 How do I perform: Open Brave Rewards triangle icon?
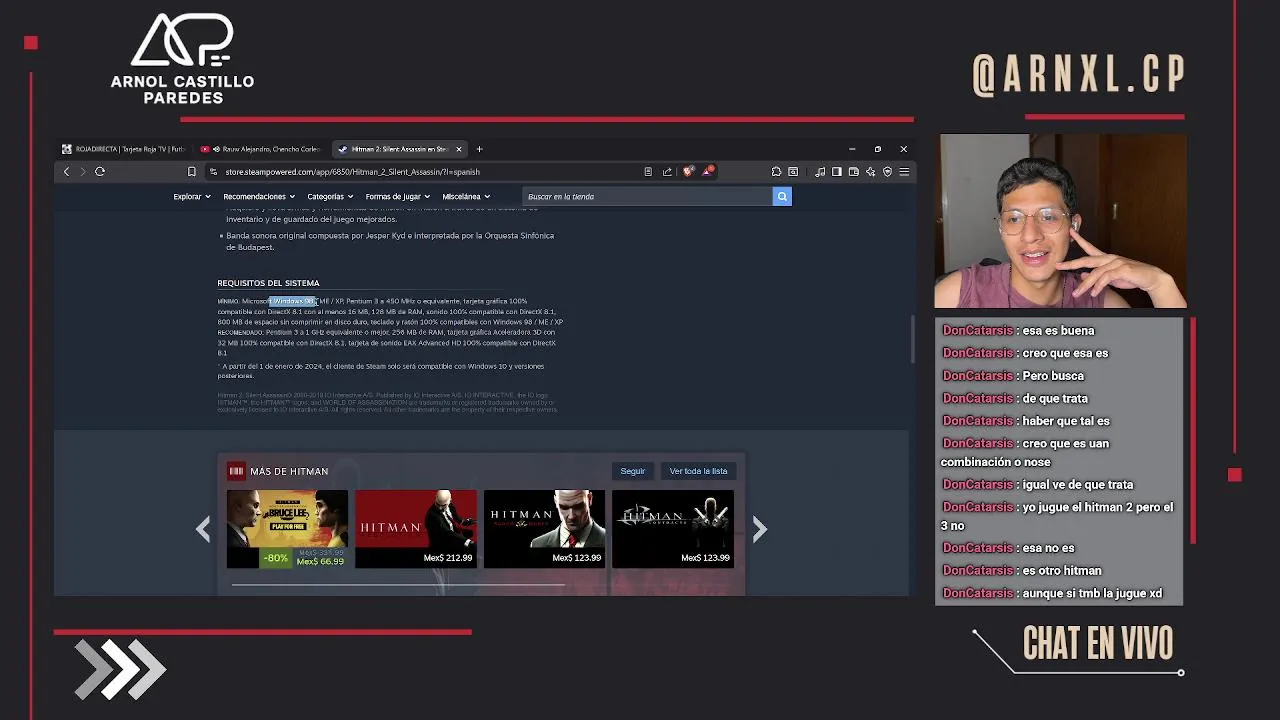(707, 172)
